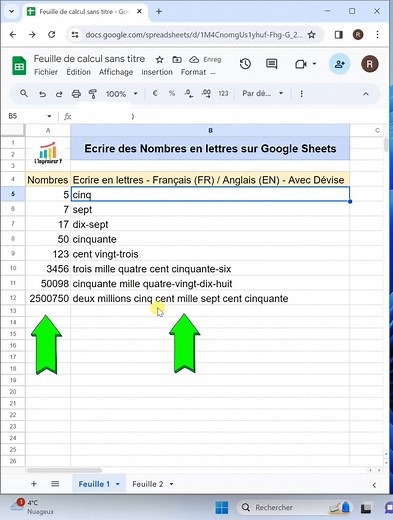Open the Format menu
The image size is (393, 520).
pos(193,72)
